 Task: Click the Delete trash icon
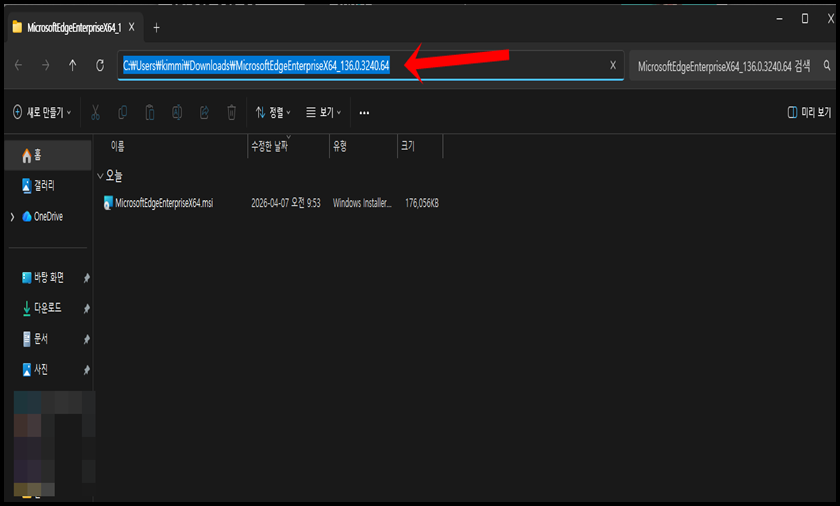click(x=231, y=112)
